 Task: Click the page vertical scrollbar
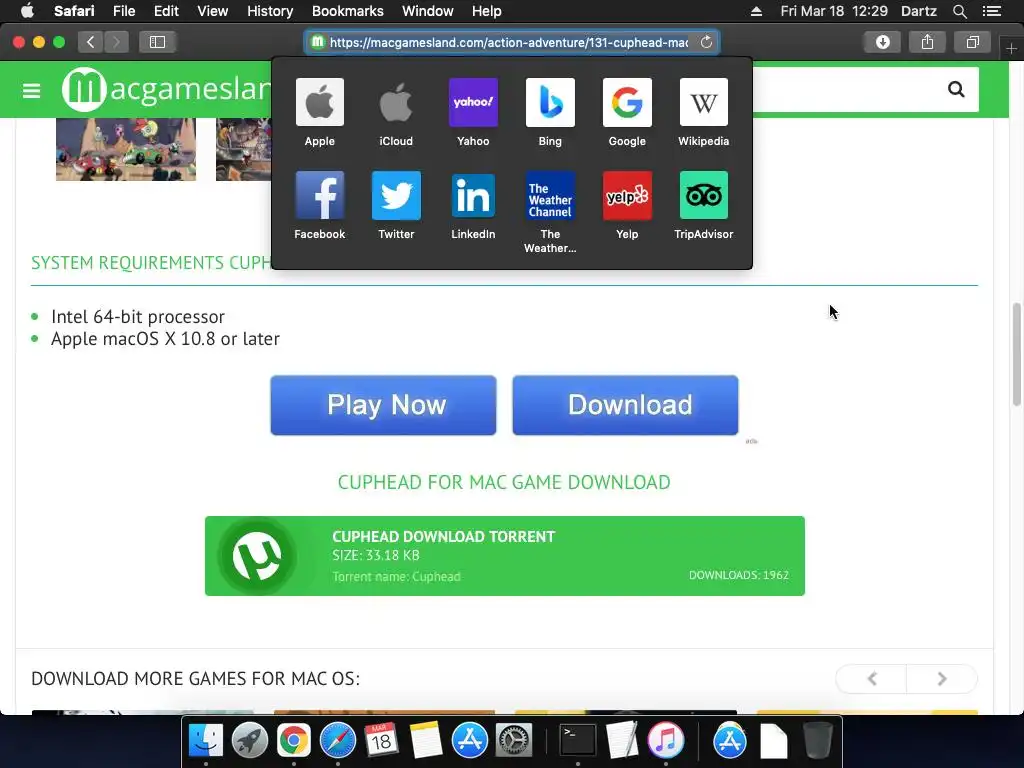(x=1017, y=355)
